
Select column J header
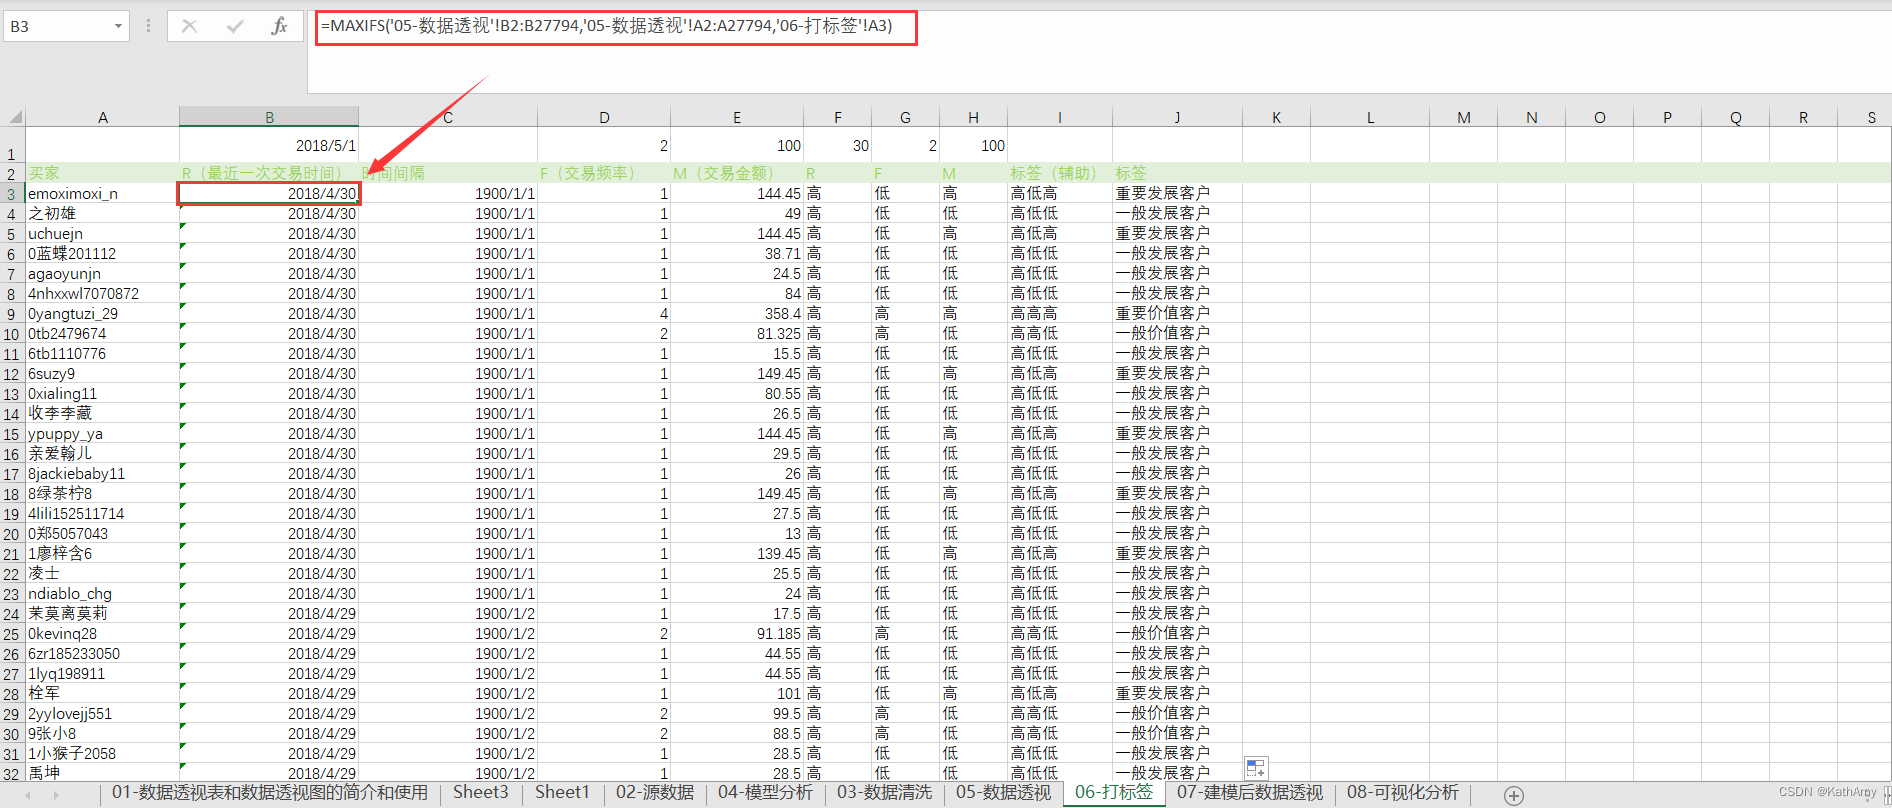tap(1177, 117)
